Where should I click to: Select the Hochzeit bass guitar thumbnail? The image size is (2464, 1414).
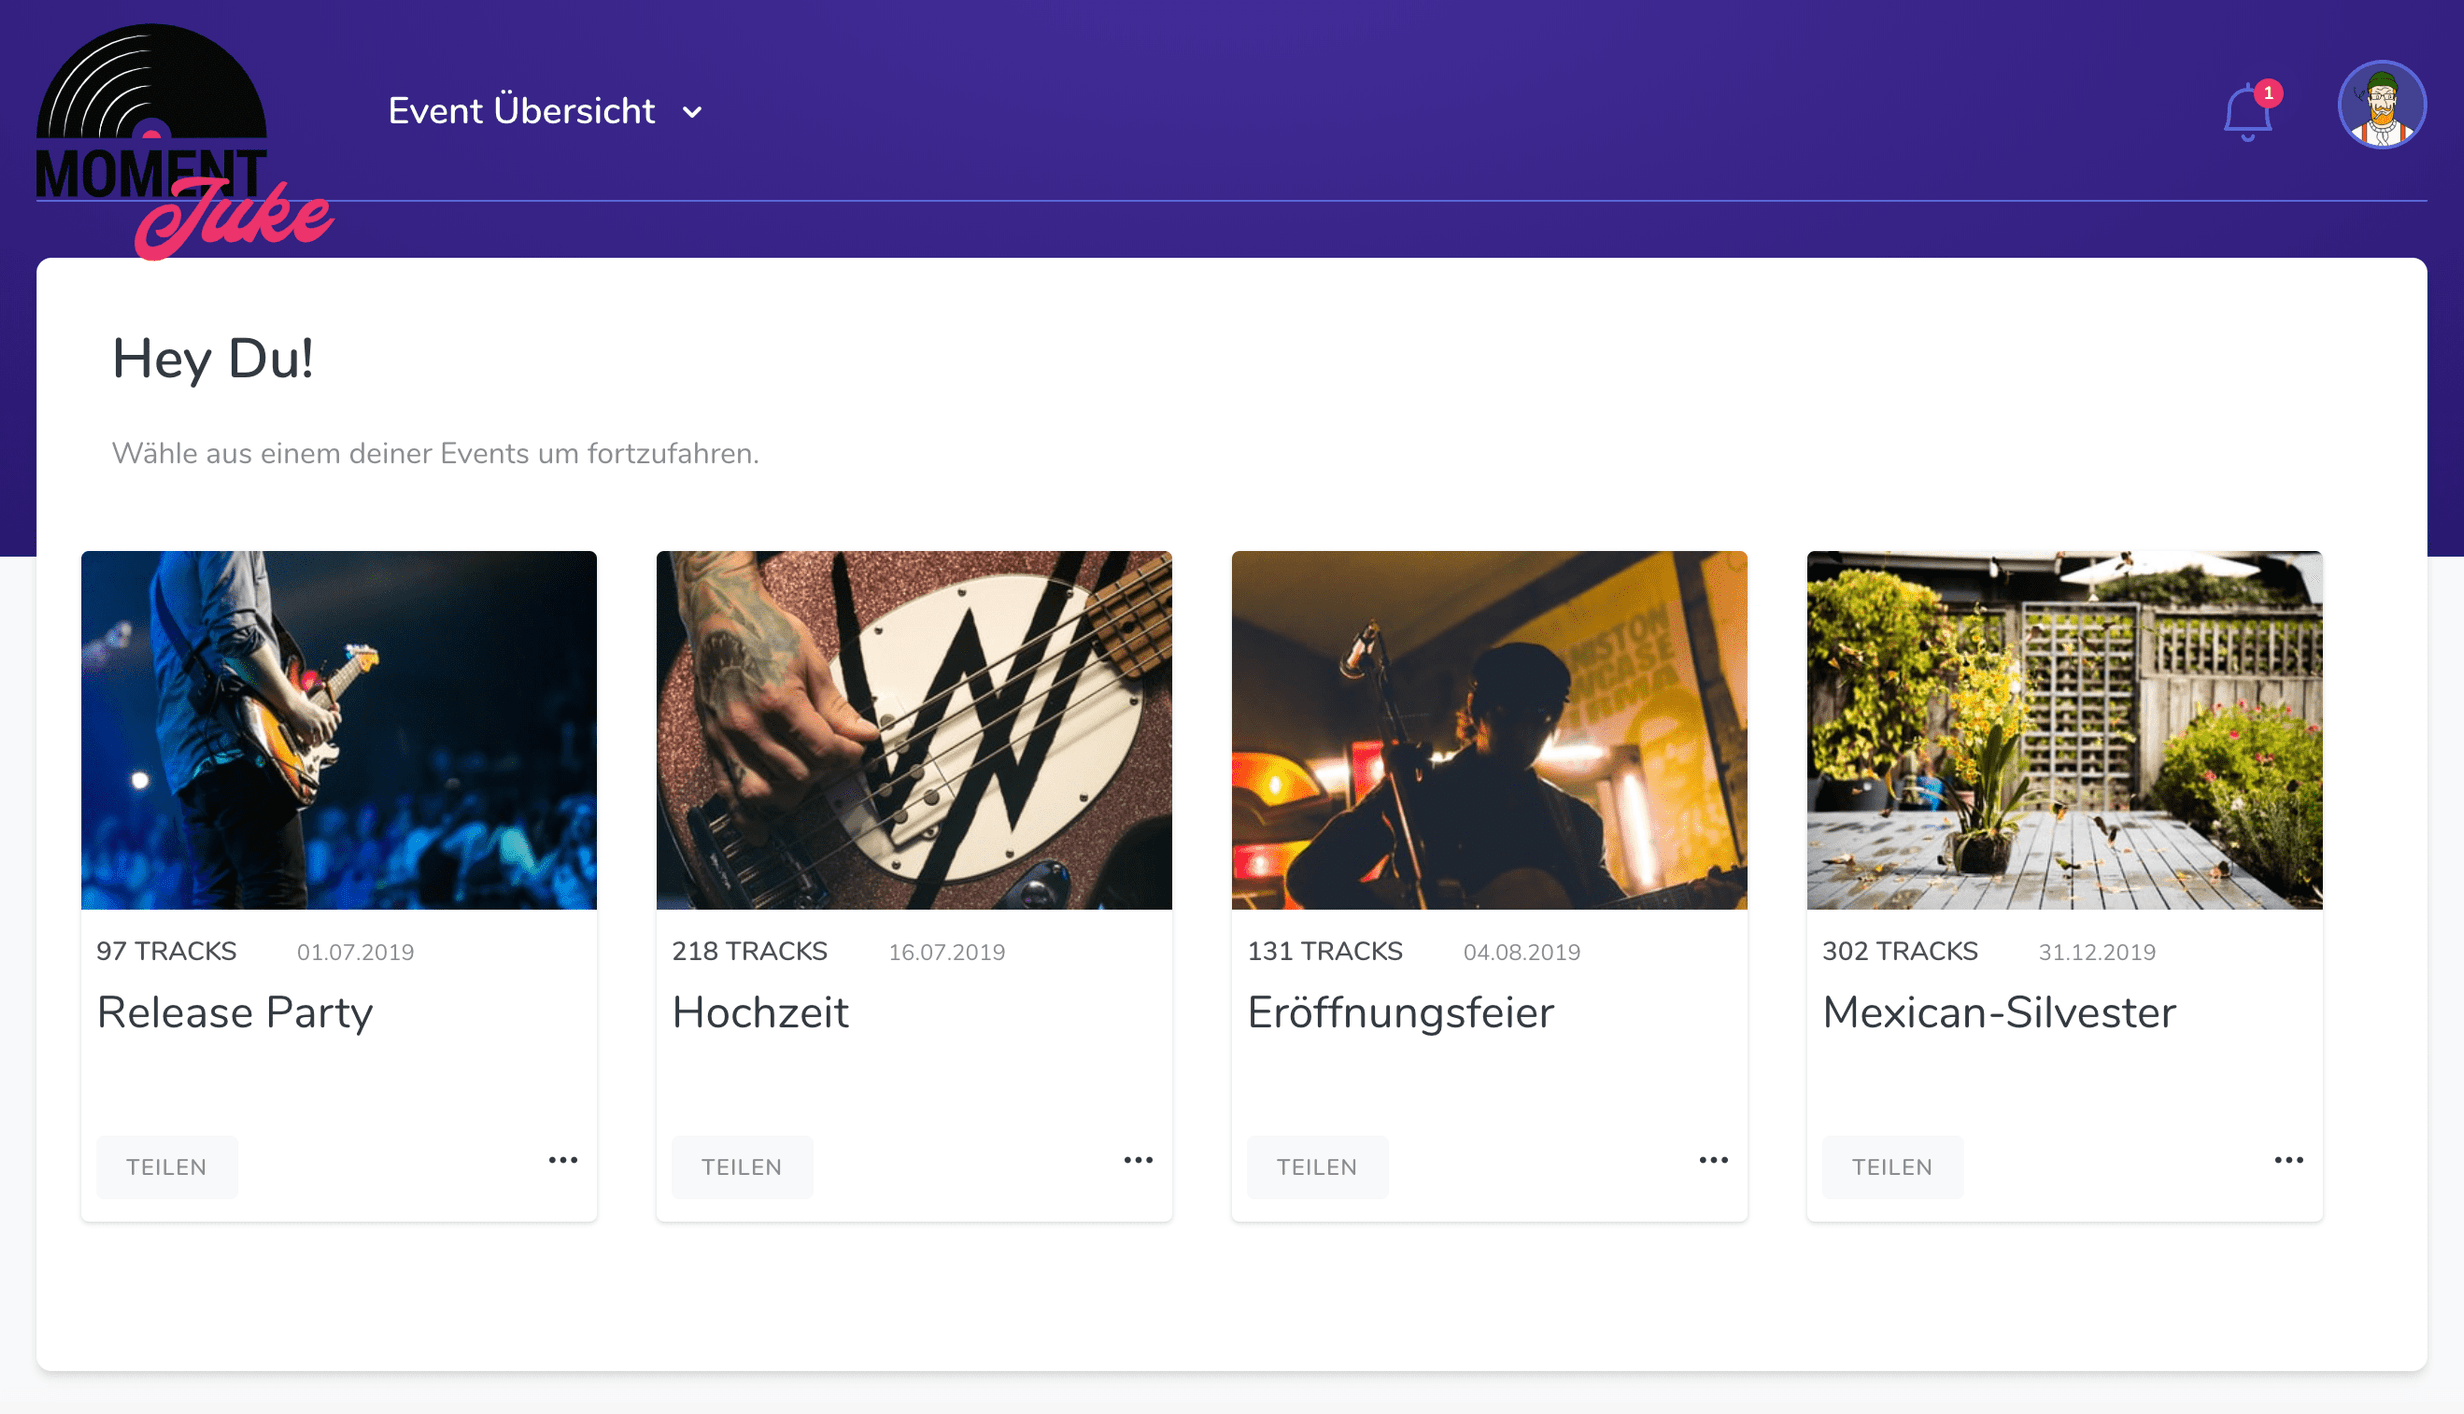(914, 730)
